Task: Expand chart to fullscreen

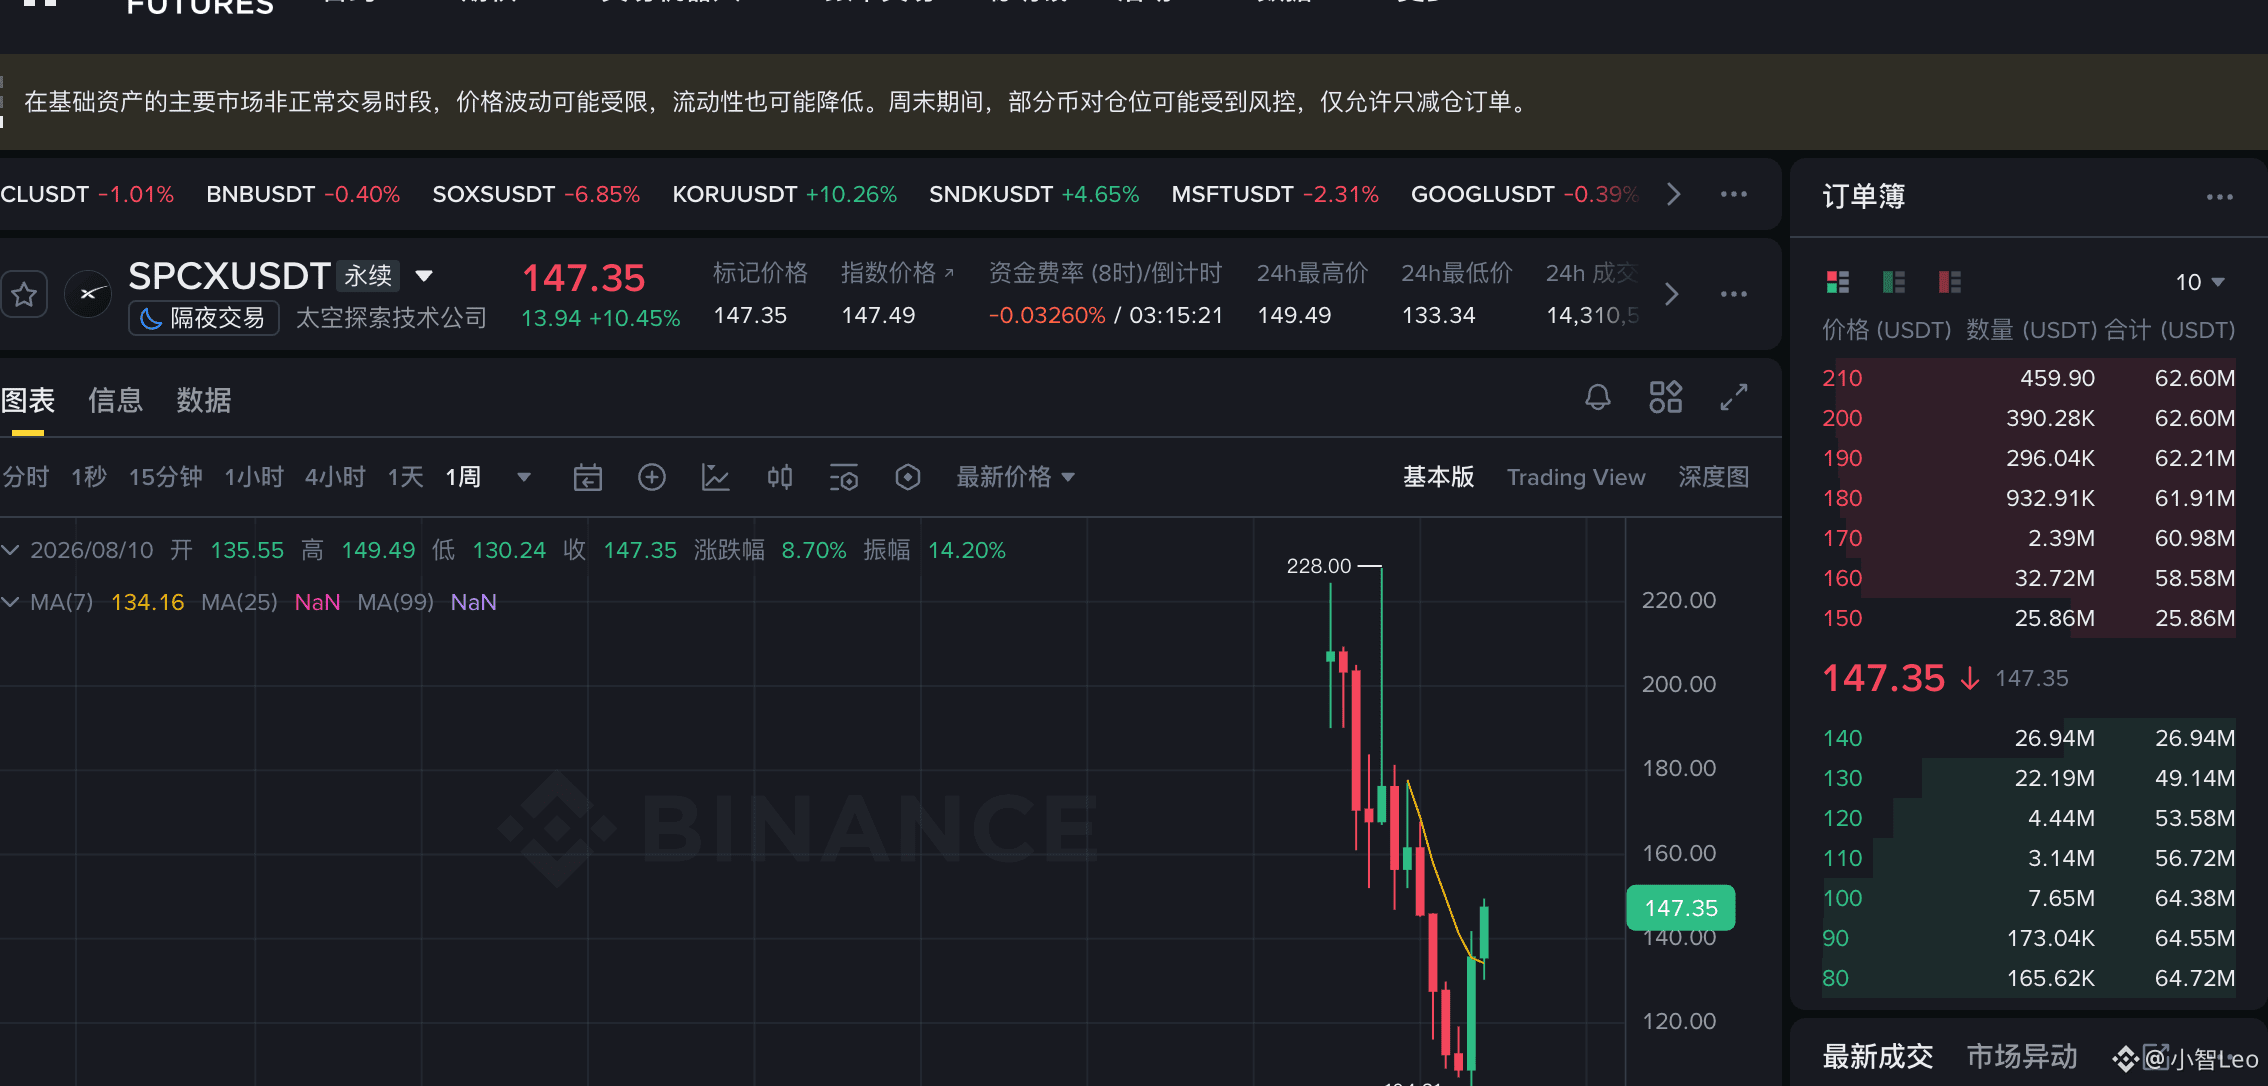Action: (x=1734, y=397)
